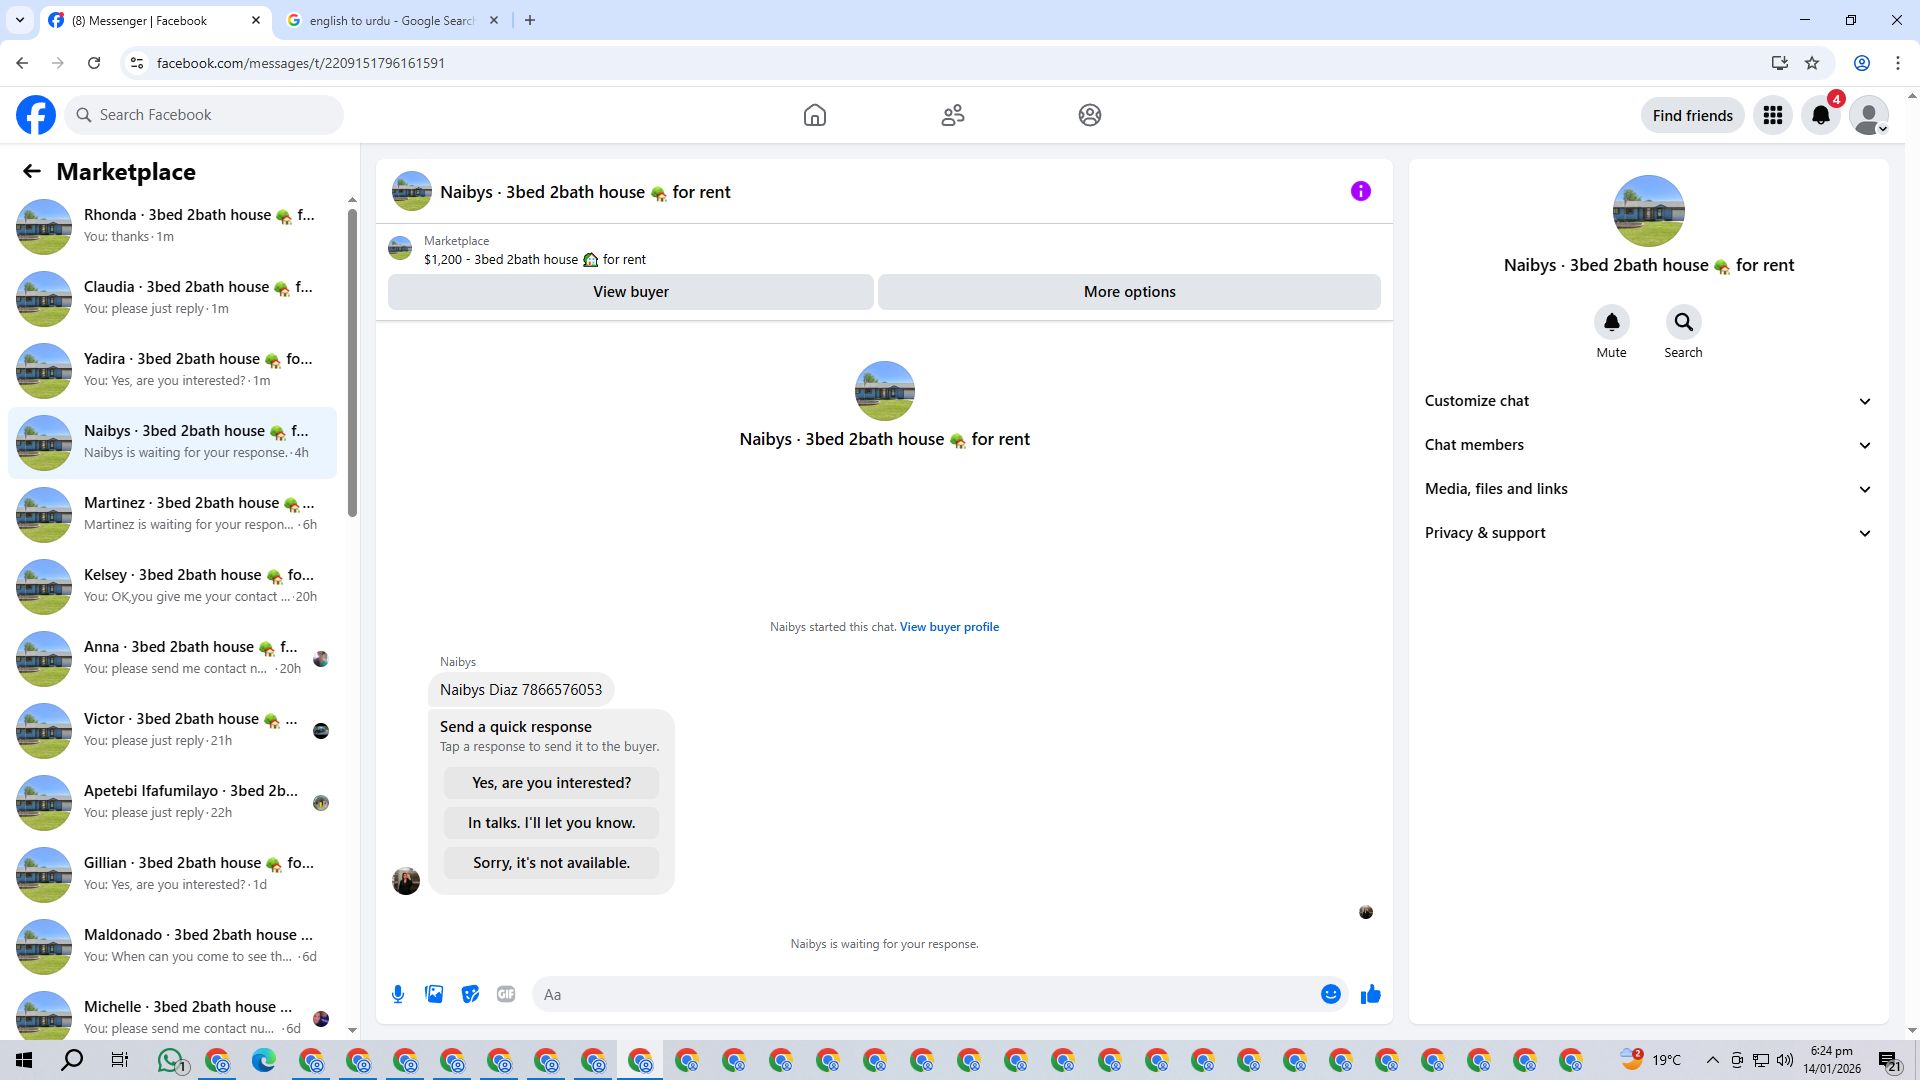Viewport: 1920px width, 1080px height.
Task: Open the sticker picker icon
Action: tap(470, 994)
